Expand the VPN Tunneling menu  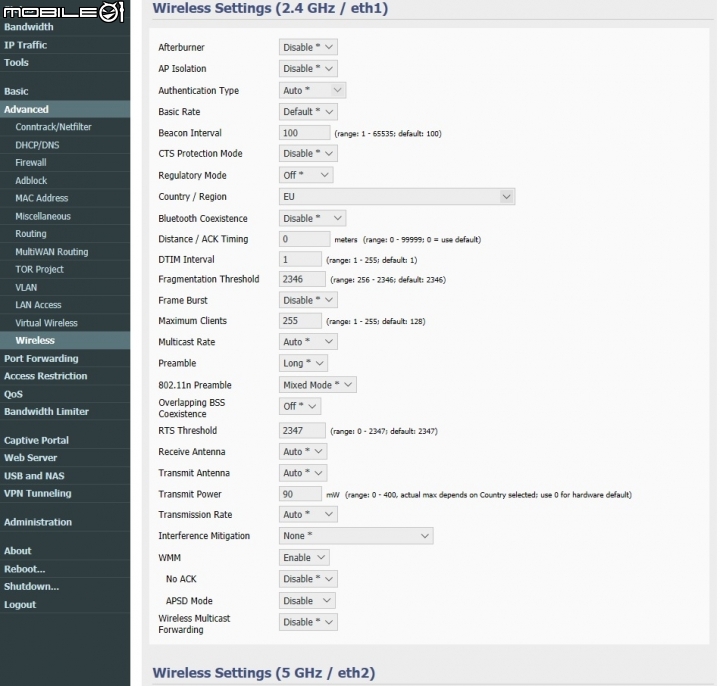click(x=38, y=493)
